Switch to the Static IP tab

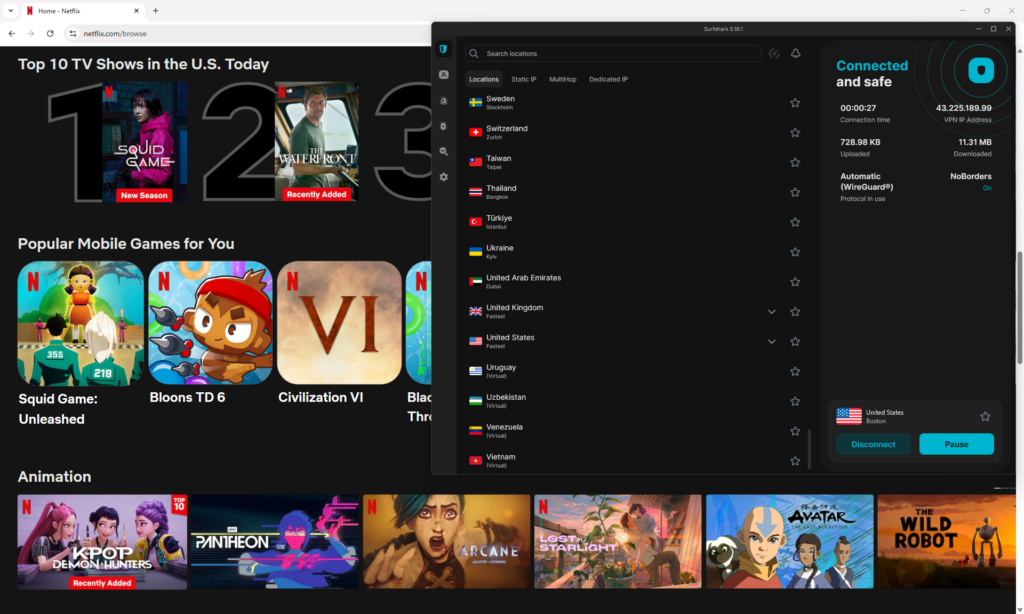524,79
